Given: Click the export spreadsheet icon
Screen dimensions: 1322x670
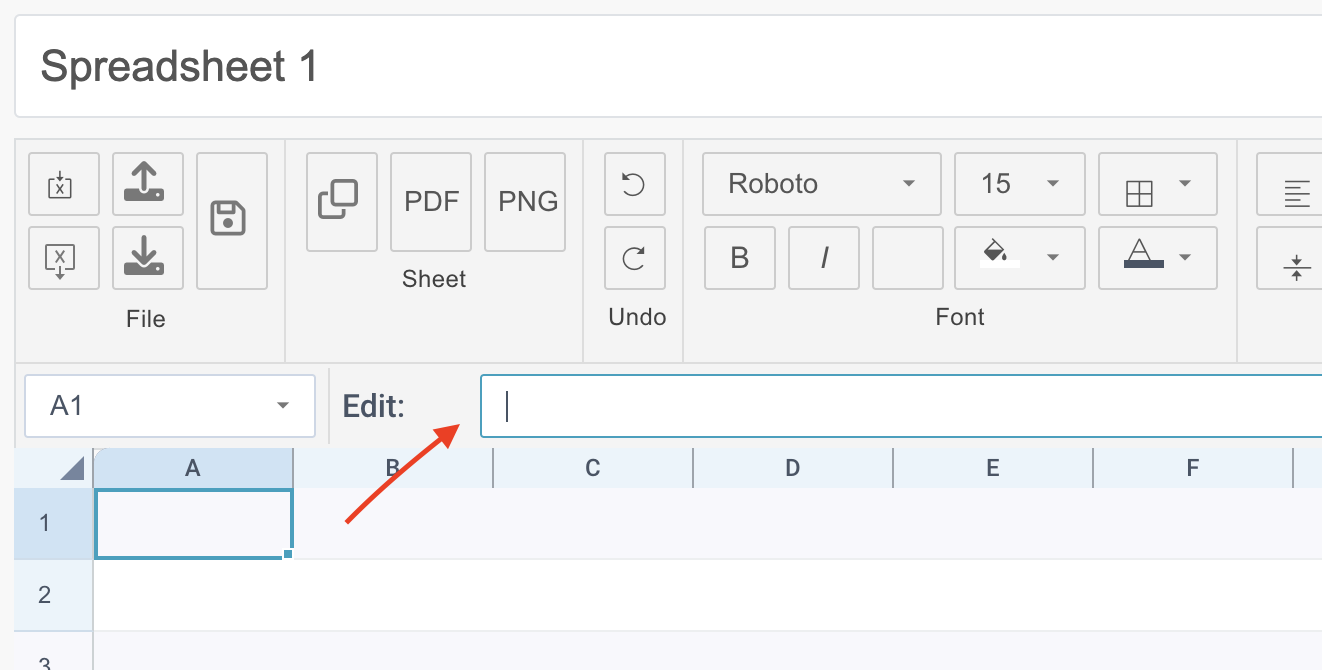Looking at the screenshot, I should click(x=63, y=258).
